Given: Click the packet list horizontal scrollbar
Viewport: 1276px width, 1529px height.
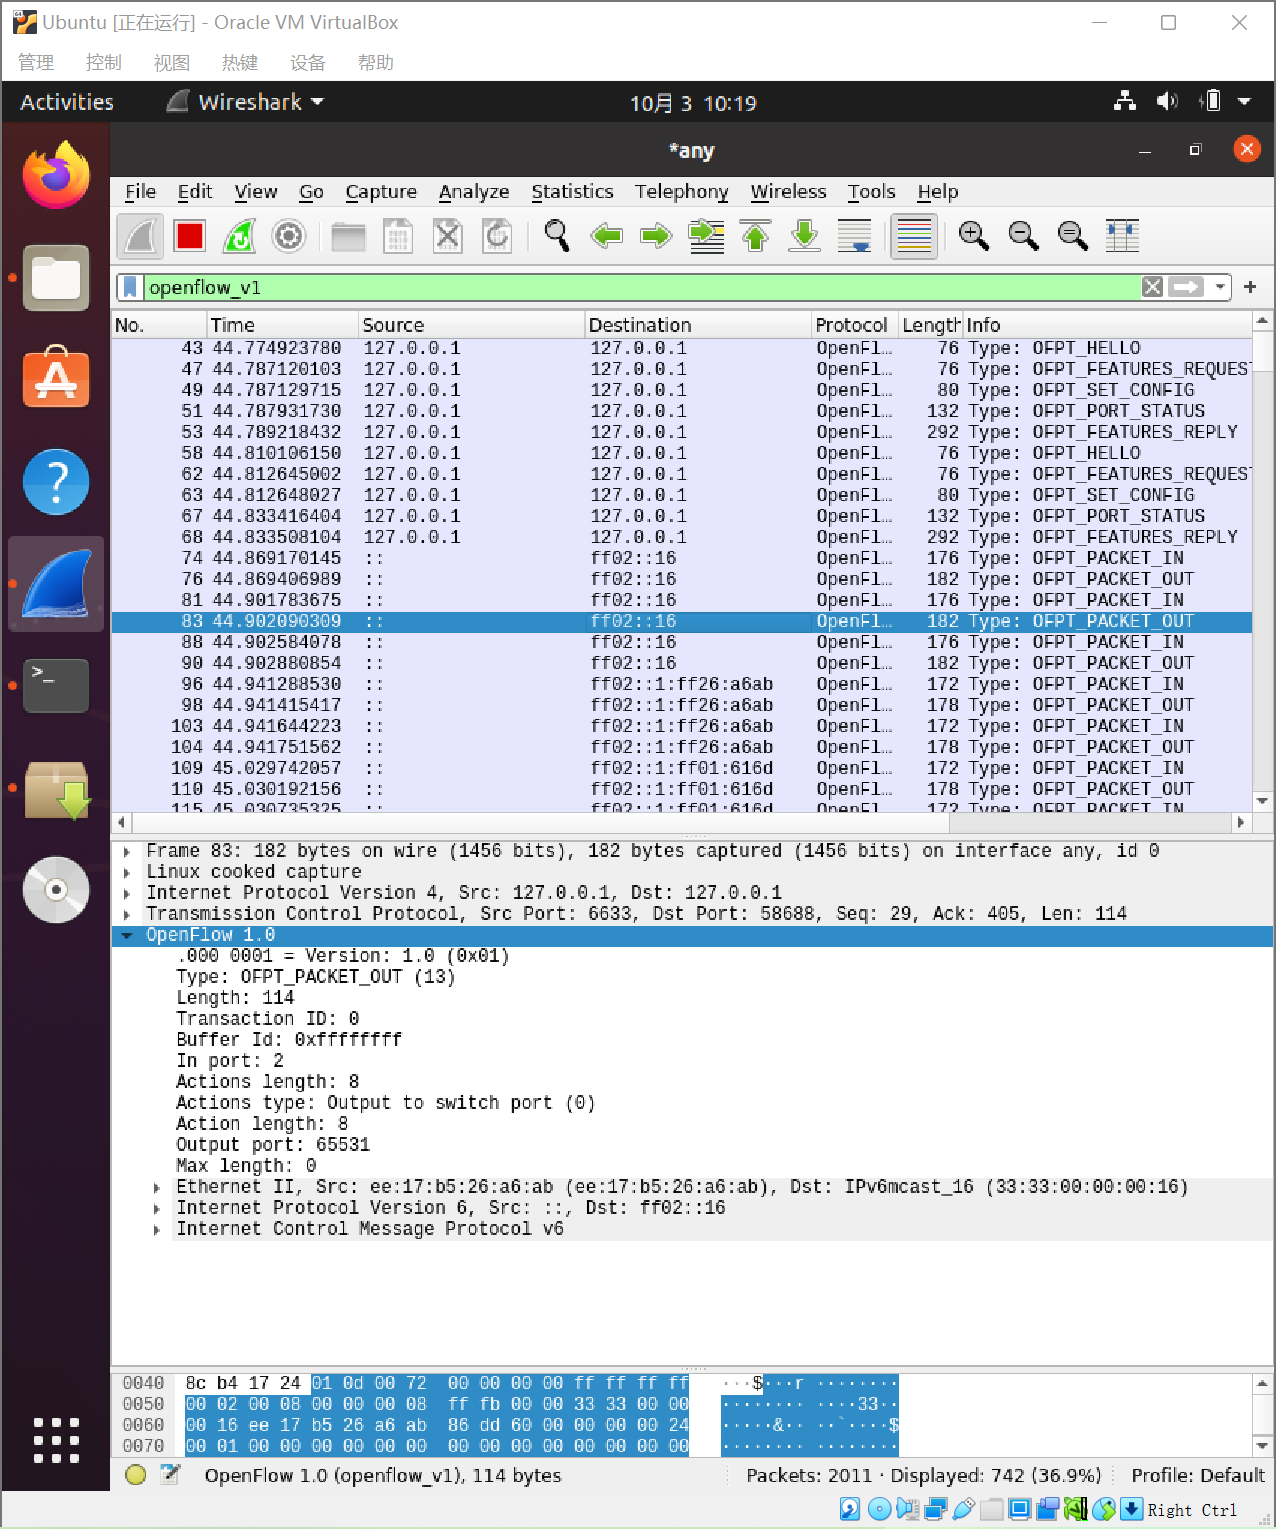Looking at the screenshot, I should tap(681, 822).
